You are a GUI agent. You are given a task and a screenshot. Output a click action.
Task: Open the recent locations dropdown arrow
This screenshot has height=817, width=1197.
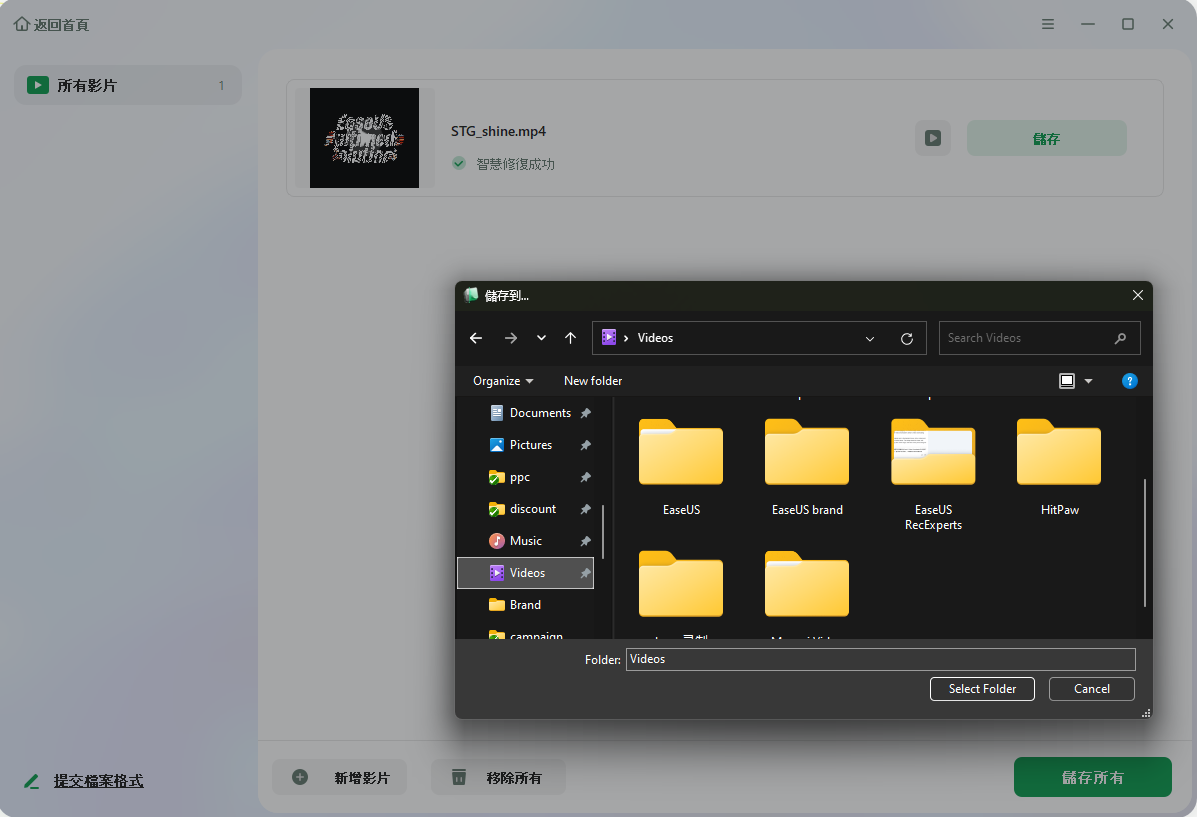[541, 338]
